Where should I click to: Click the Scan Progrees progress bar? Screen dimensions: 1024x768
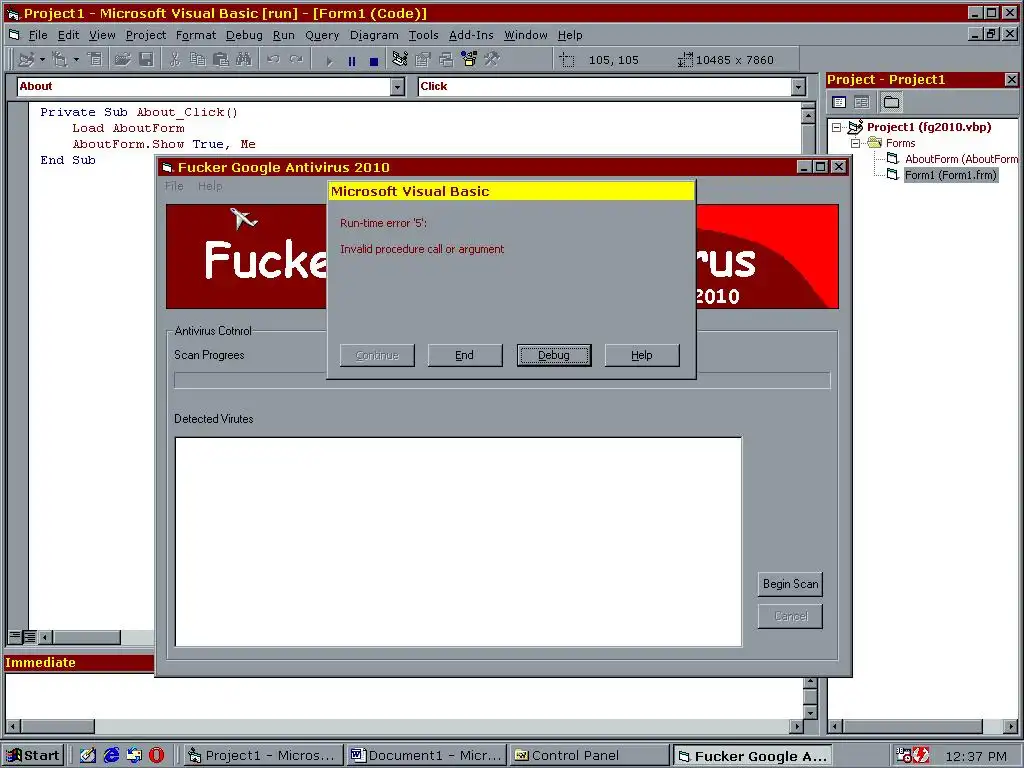point(502,380)
